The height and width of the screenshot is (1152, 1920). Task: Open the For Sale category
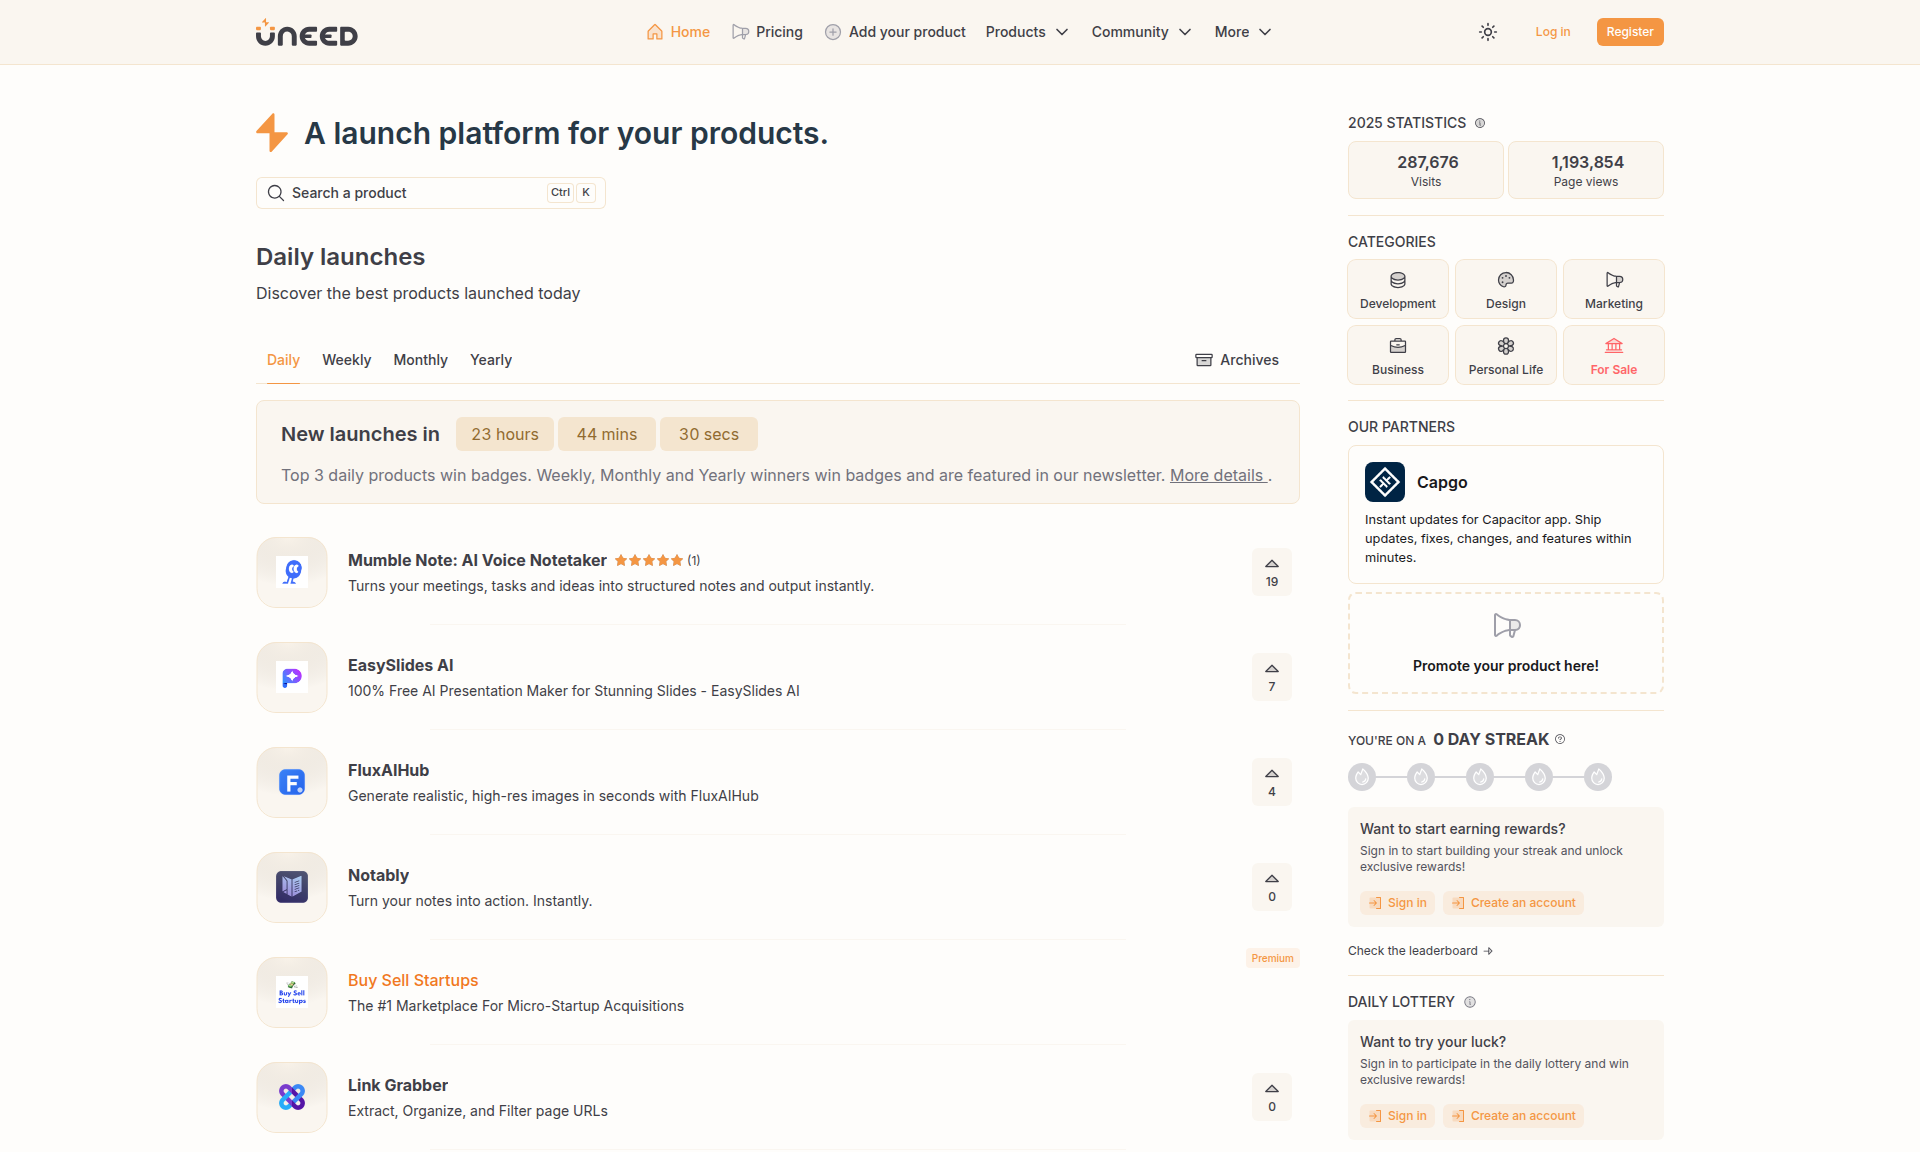point(1614,355)
